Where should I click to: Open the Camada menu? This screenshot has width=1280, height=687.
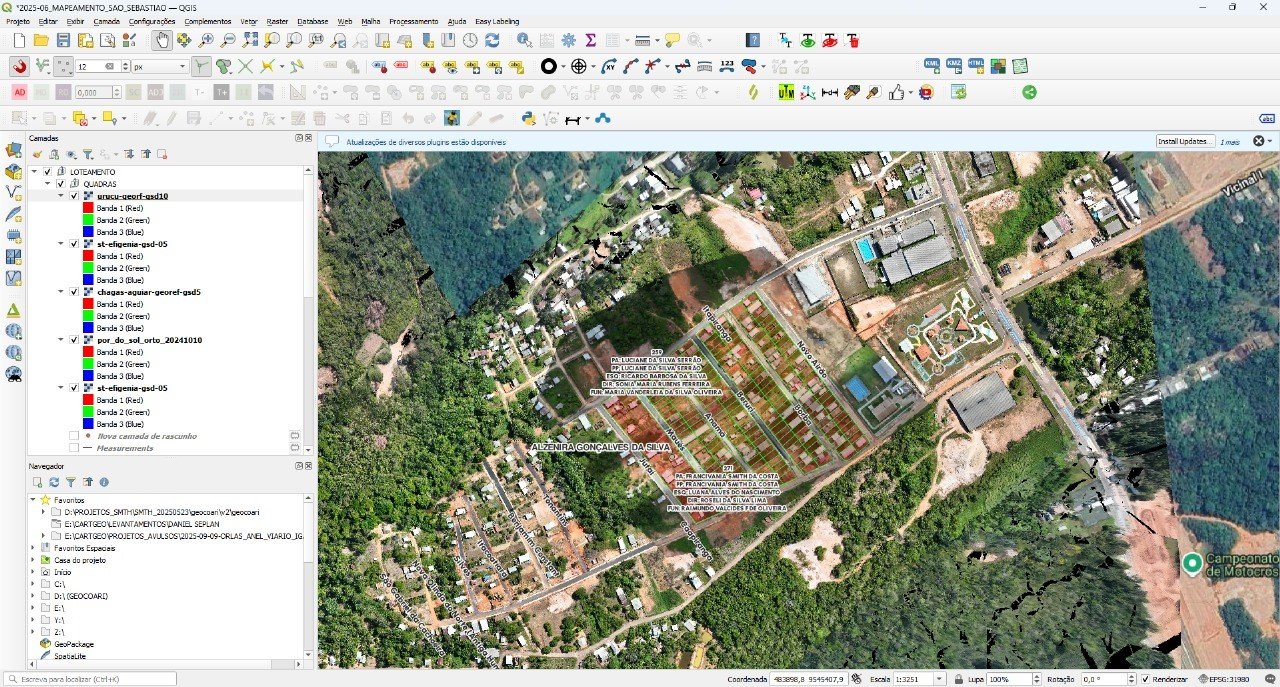(107, 21)
